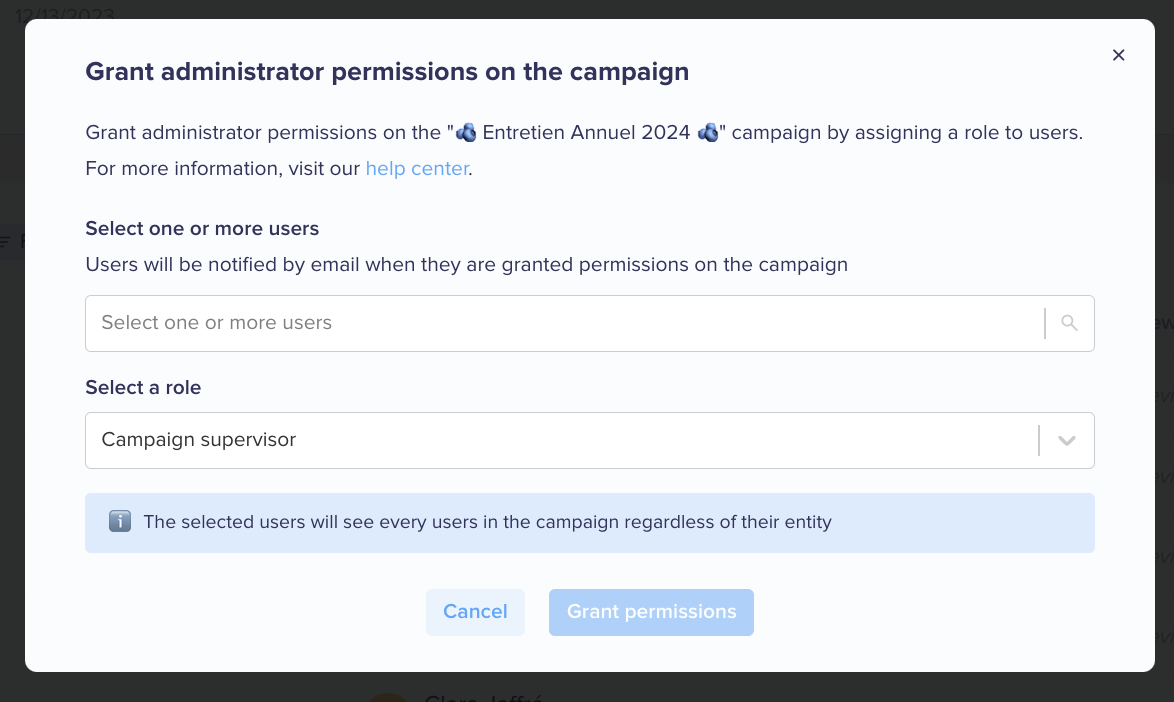Click the filter lines icon at left edge

tap(5, 241)
